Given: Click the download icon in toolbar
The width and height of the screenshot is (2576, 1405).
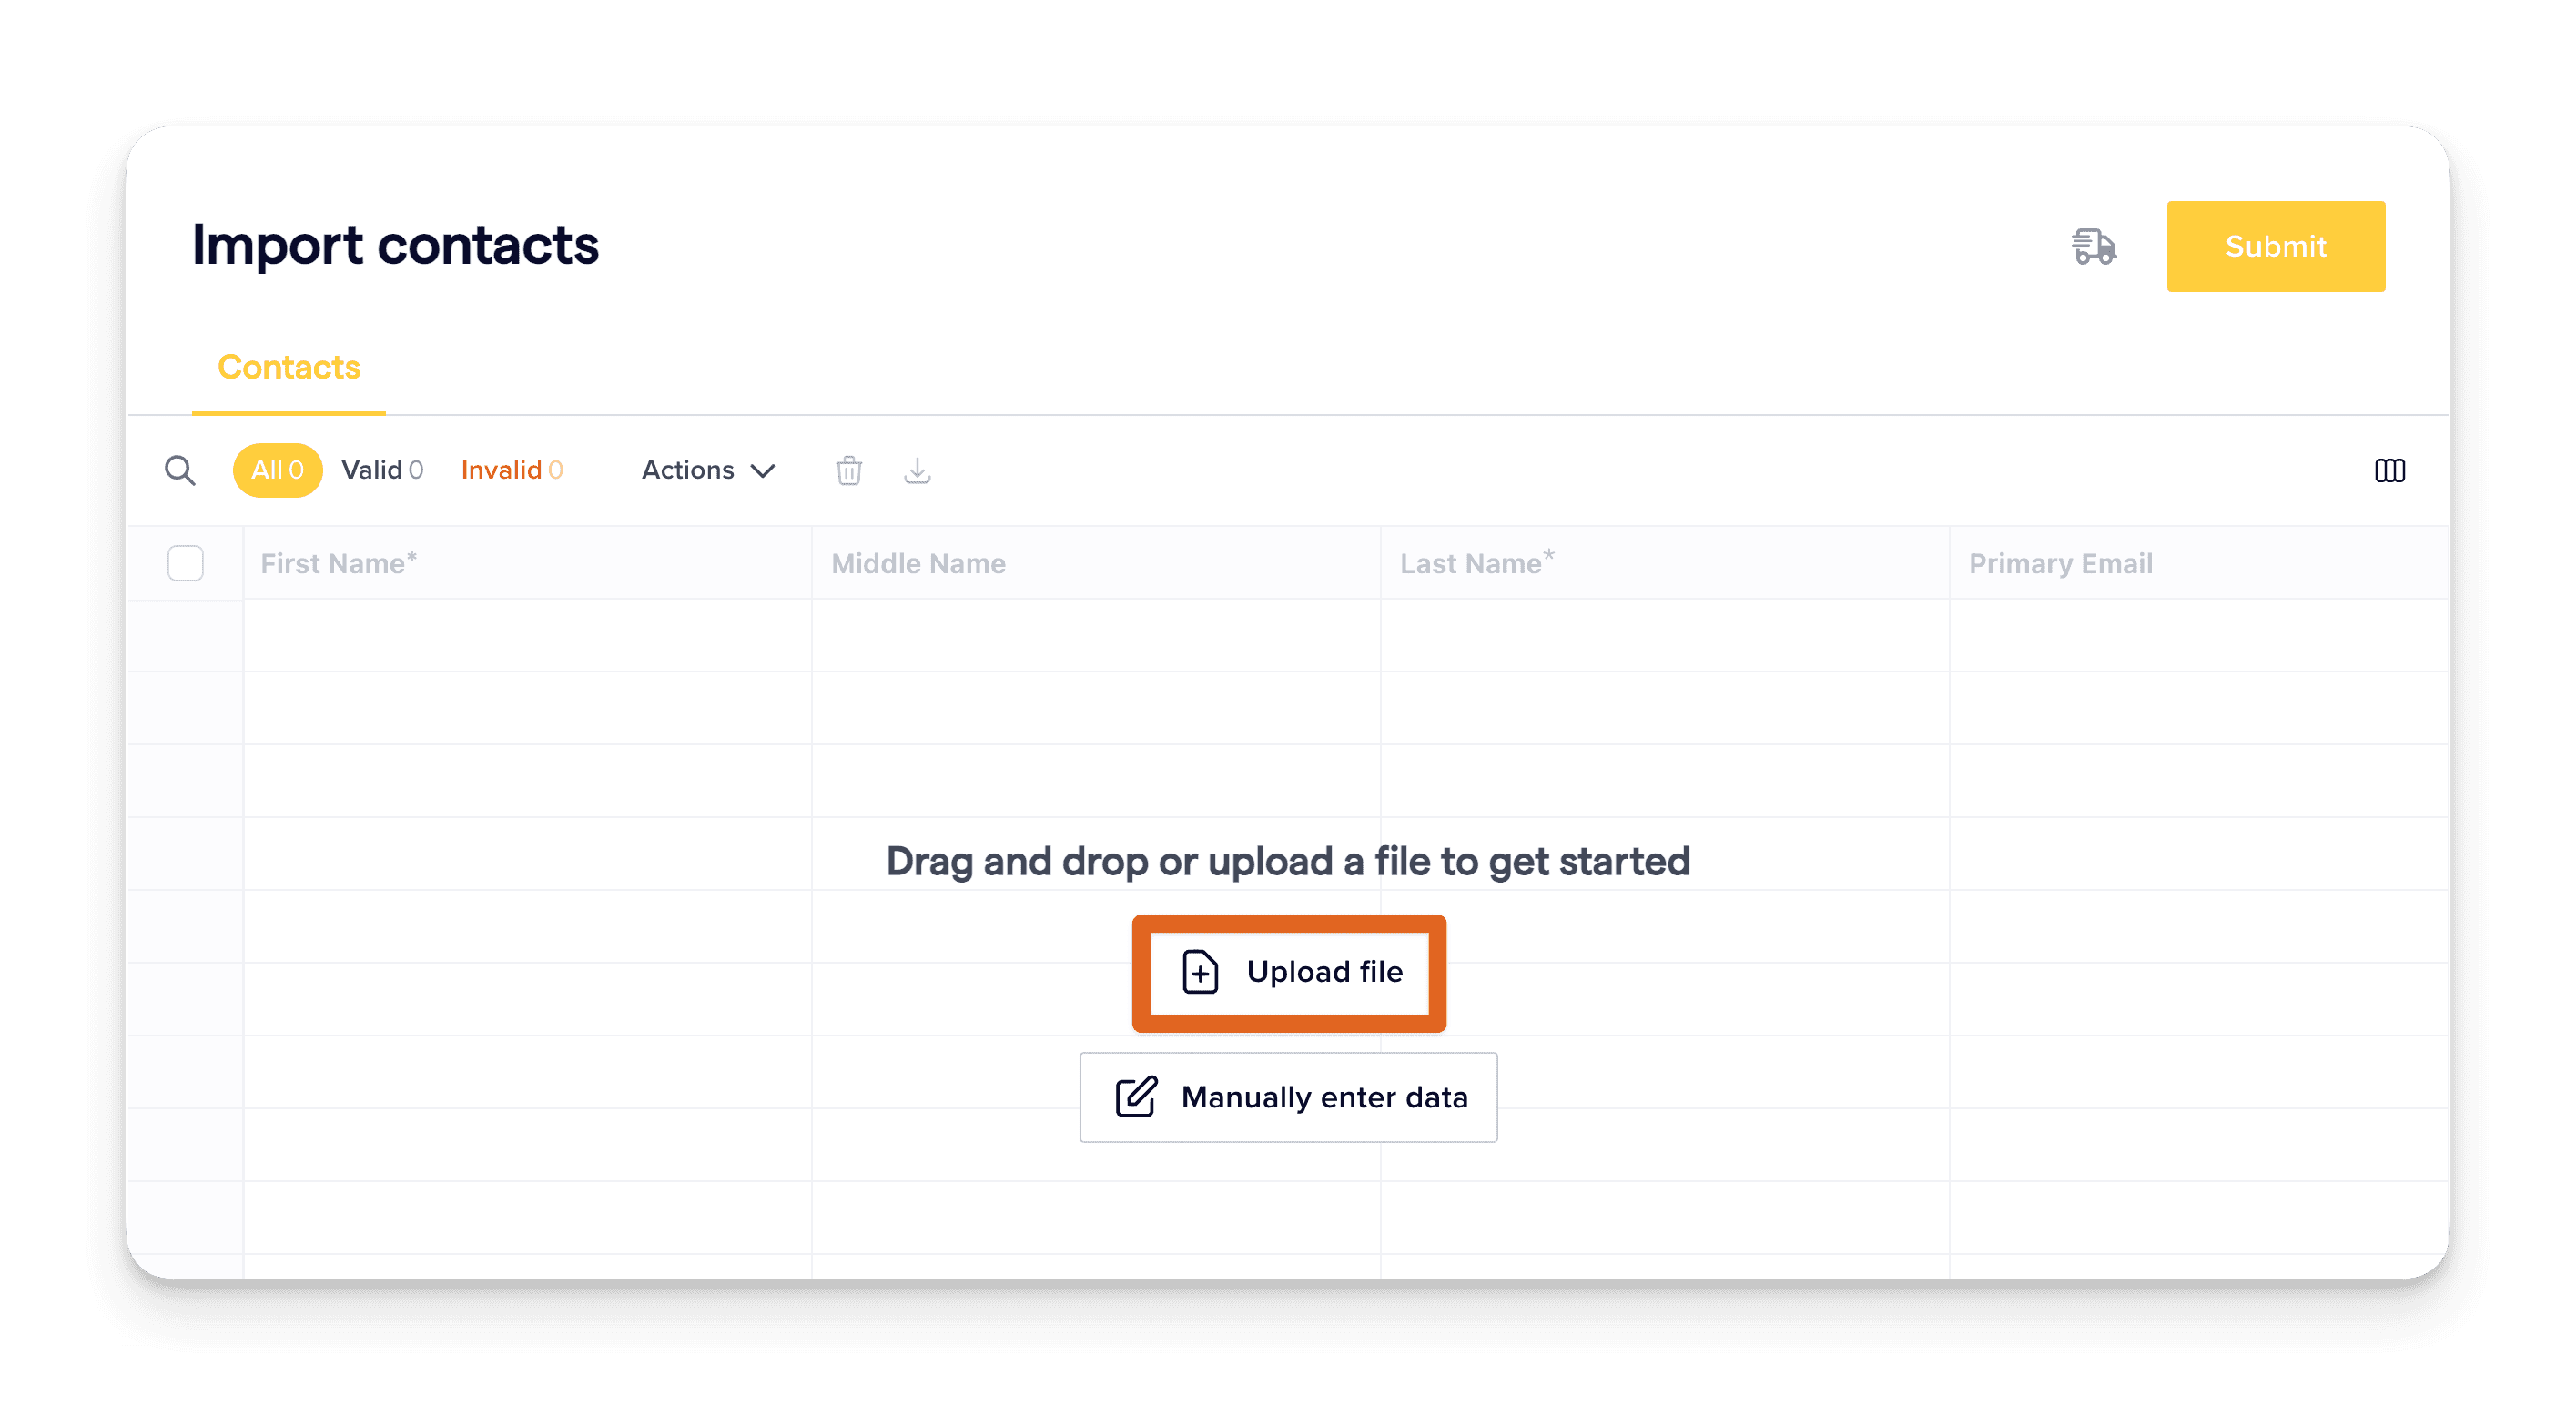Looking at the screenshot, I should coord(917,470).
